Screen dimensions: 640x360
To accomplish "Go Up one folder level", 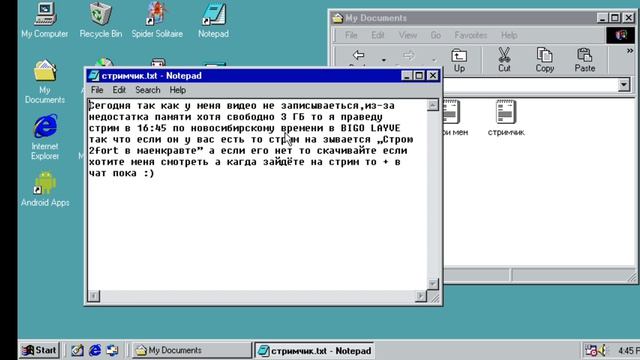I will [459, 60].
